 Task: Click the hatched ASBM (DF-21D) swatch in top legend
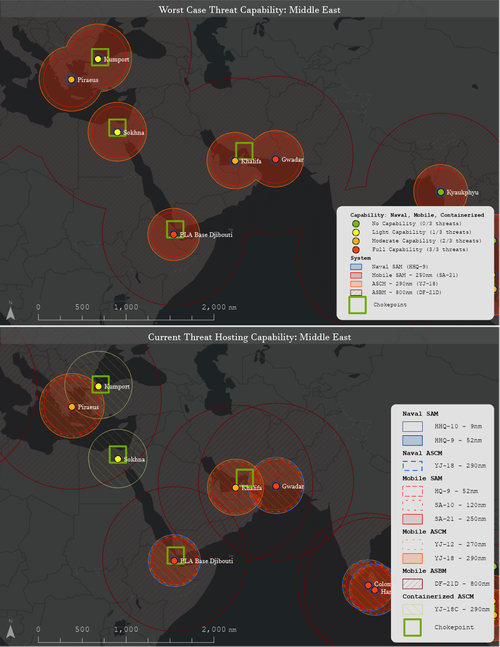[356, 293]
